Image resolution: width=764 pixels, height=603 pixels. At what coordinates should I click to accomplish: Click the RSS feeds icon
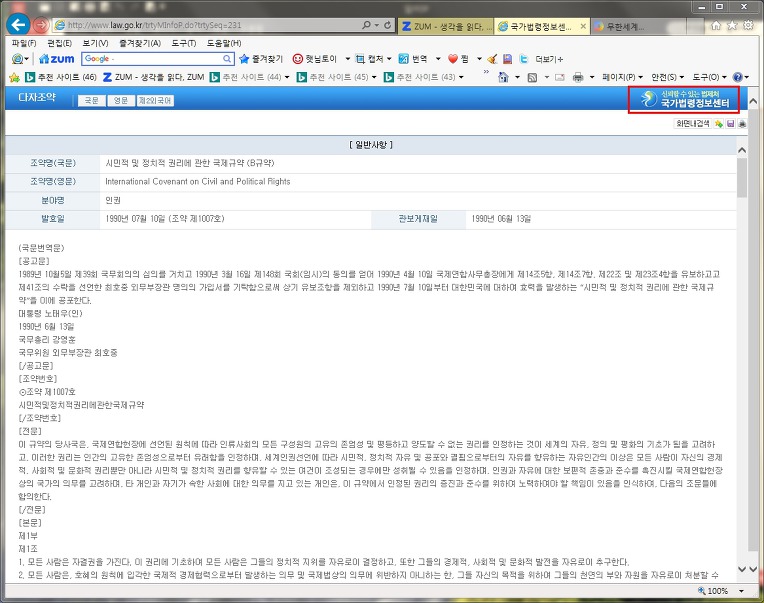click(x=533, y=77)
